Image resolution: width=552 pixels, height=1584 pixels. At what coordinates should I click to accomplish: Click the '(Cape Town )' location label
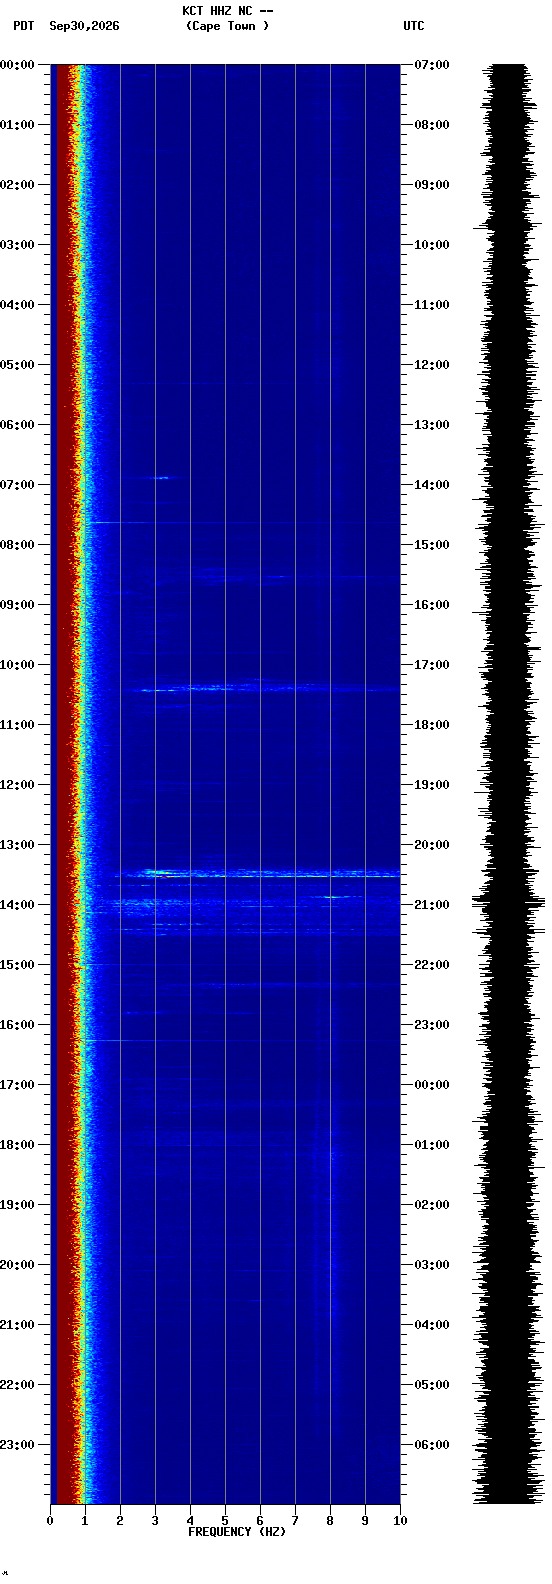(x=227, y=26)
